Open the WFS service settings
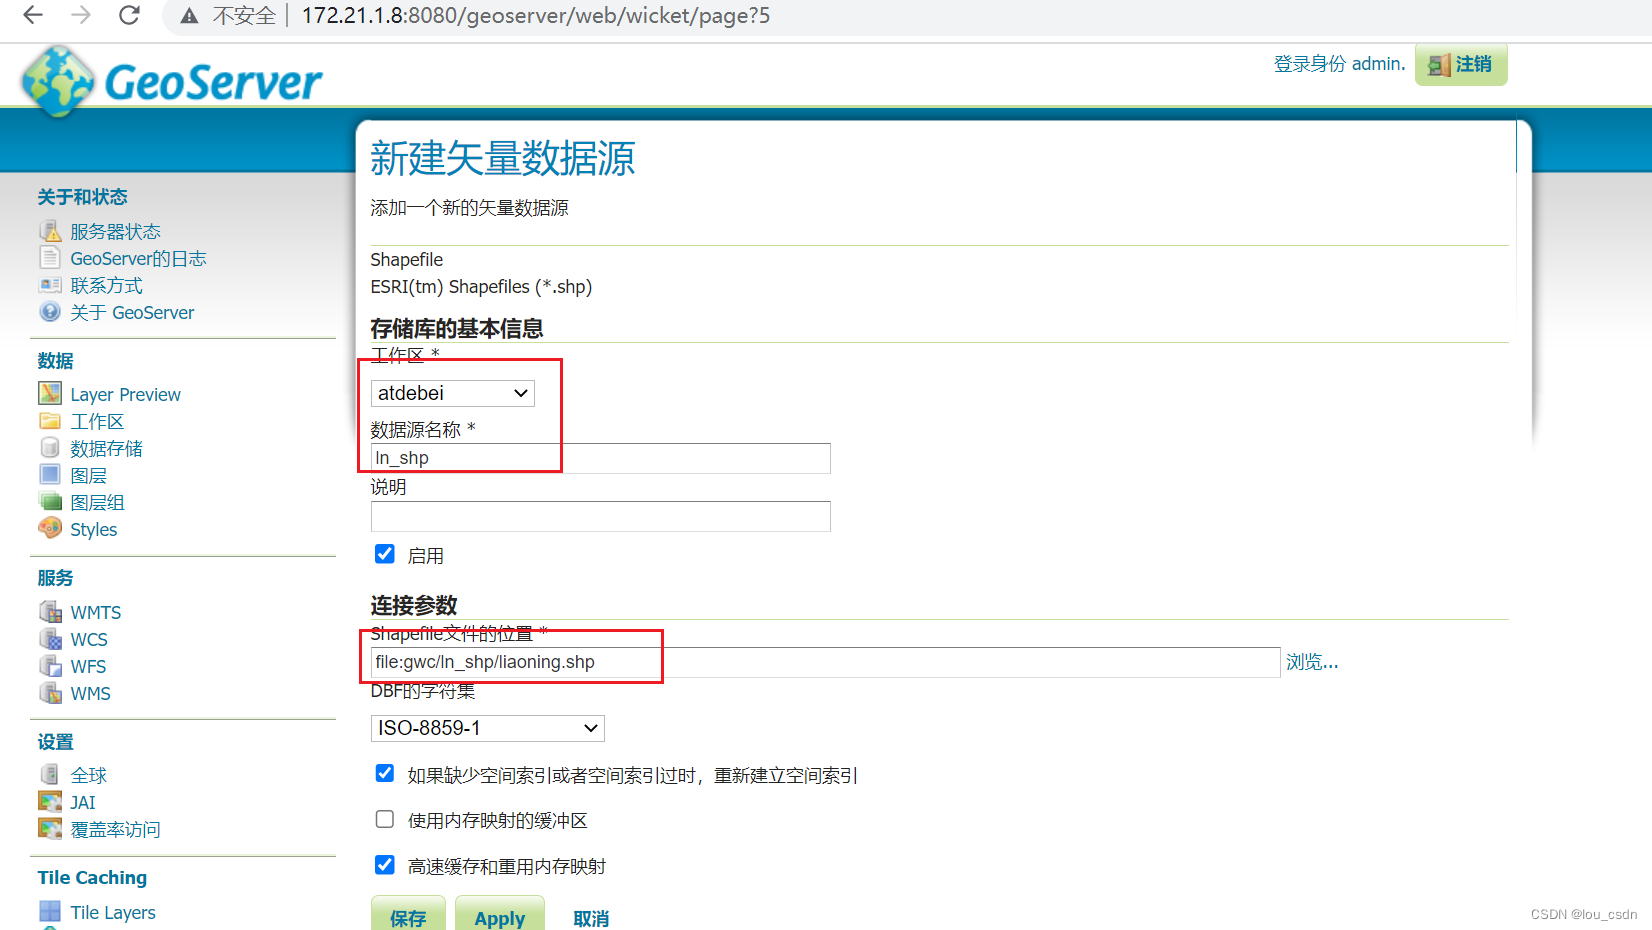1652x930 pixels. point(88,666)
